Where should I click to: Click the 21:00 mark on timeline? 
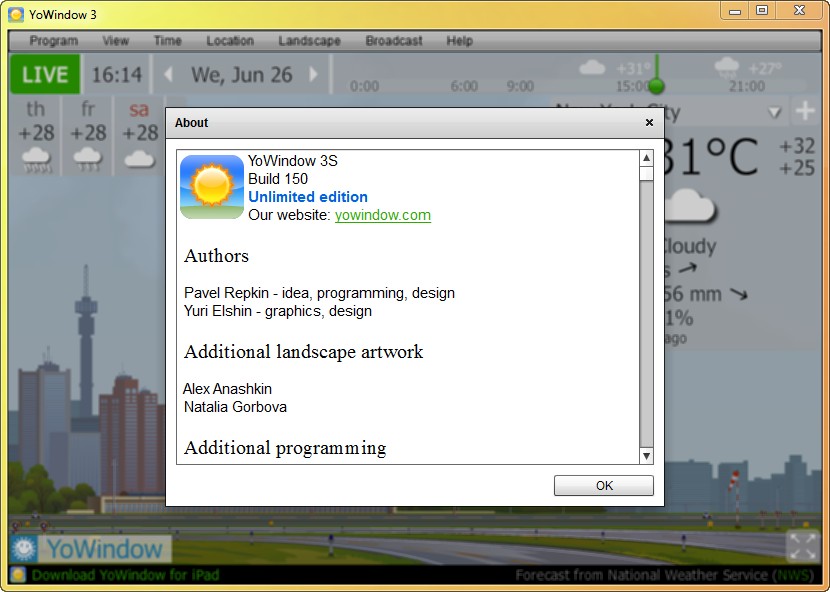(746, 86)
